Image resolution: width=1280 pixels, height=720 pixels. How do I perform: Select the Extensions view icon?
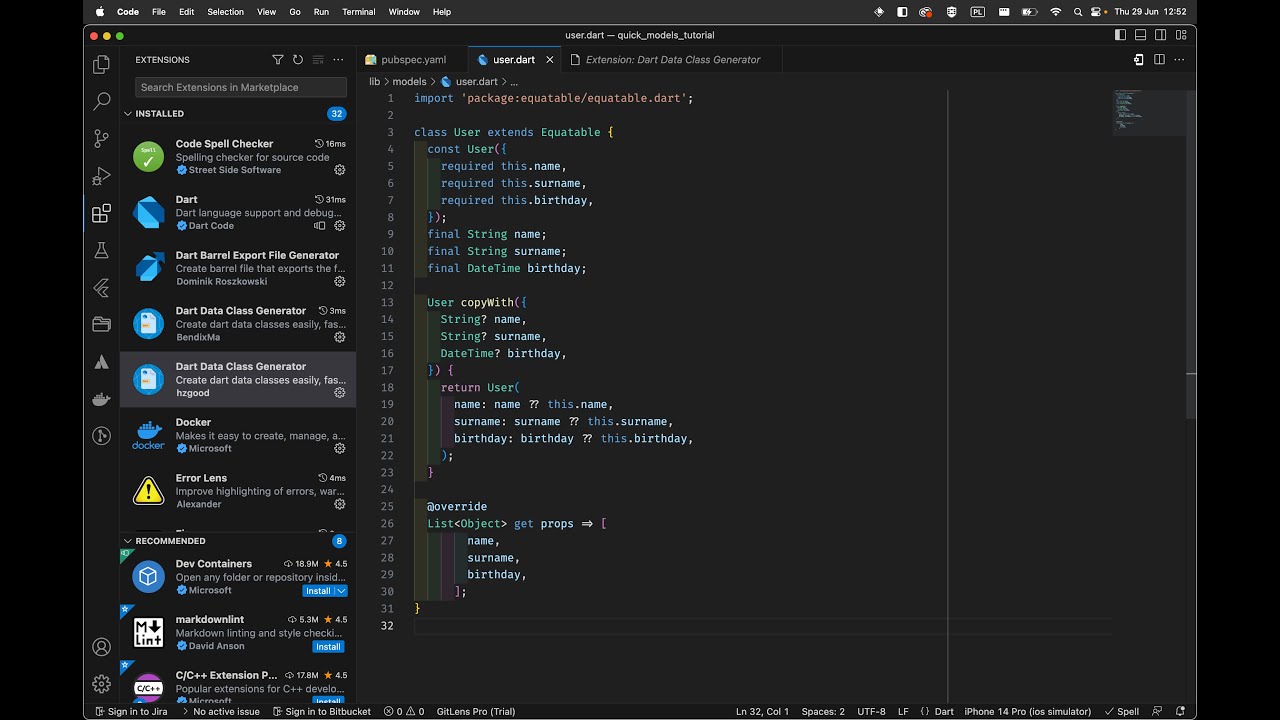pyautogui.click(x=101, y=214)
